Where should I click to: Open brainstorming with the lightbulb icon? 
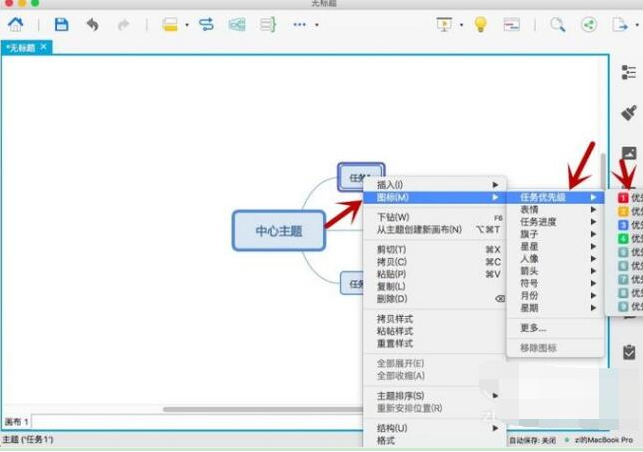click(x=480, y=25)
